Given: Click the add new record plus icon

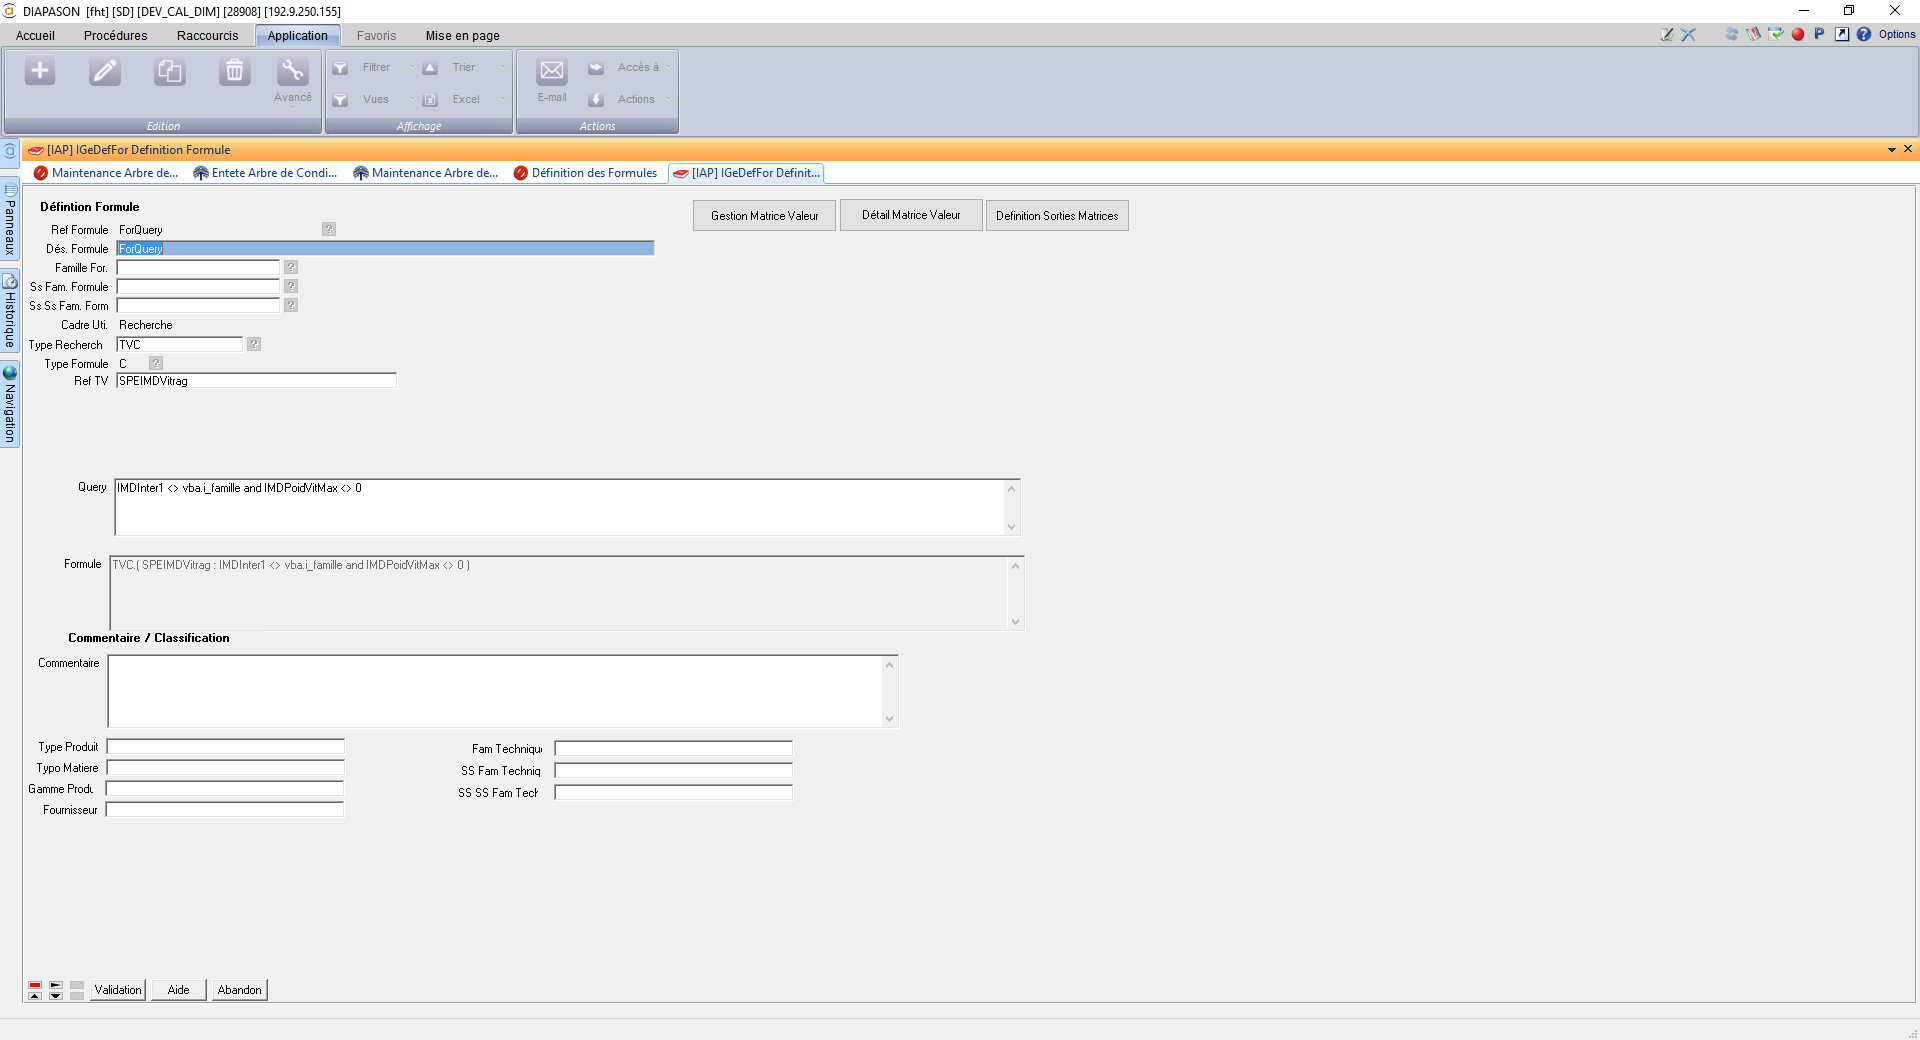Looking at the screenshot, I should (40, 71).
